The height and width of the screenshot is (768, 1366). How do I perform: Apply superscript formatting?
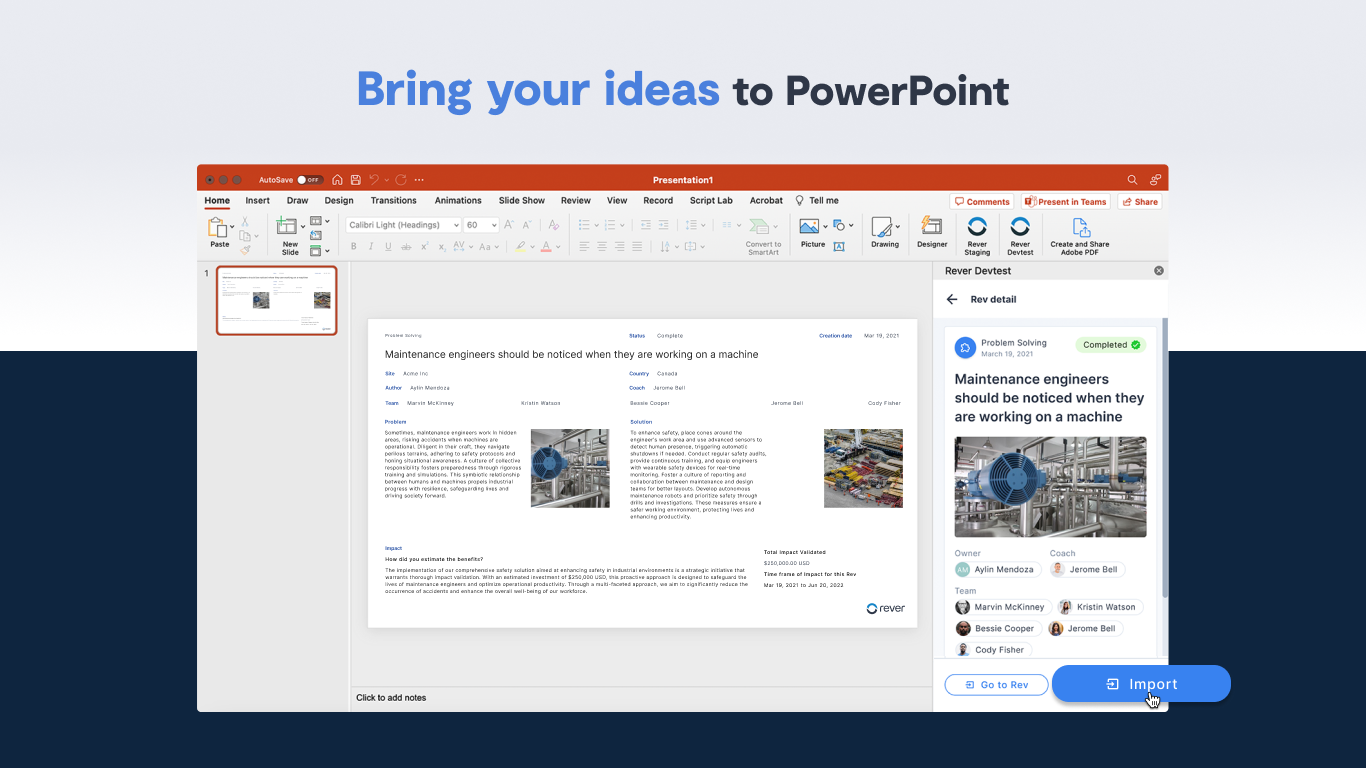[x=424, y=246]
